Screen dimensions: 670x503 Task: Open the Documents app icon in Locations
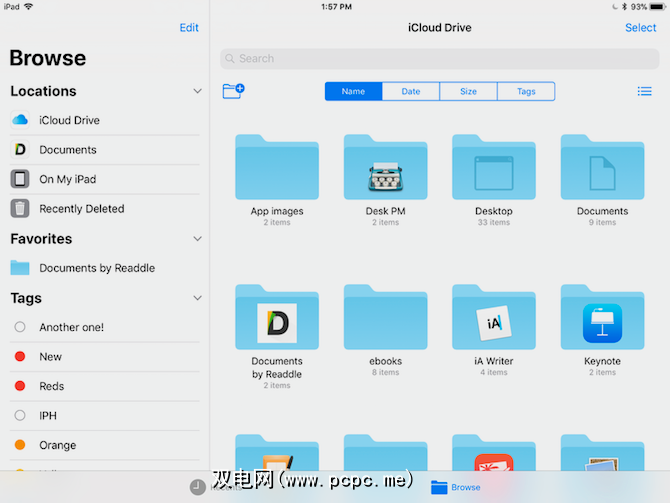[20, 150]
